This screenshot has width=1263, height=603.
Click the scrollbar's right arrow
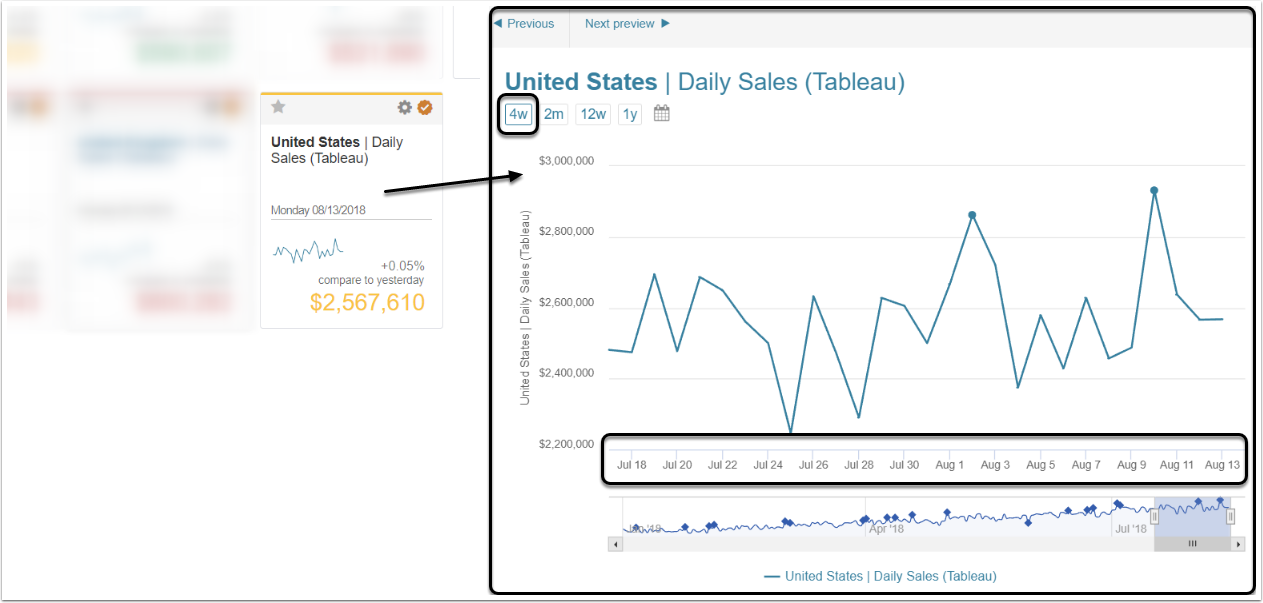[x=1238, y=544]
